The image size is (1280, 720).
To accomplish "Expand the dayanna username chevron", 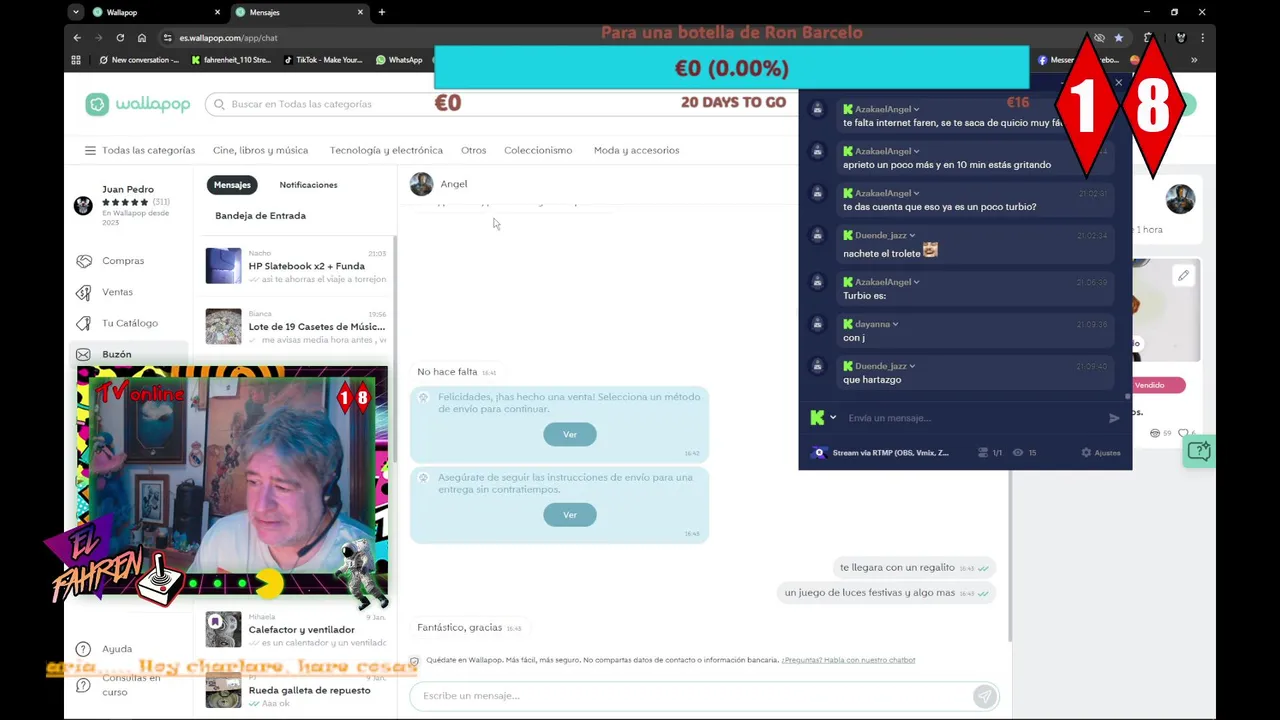I will [895, 324].
